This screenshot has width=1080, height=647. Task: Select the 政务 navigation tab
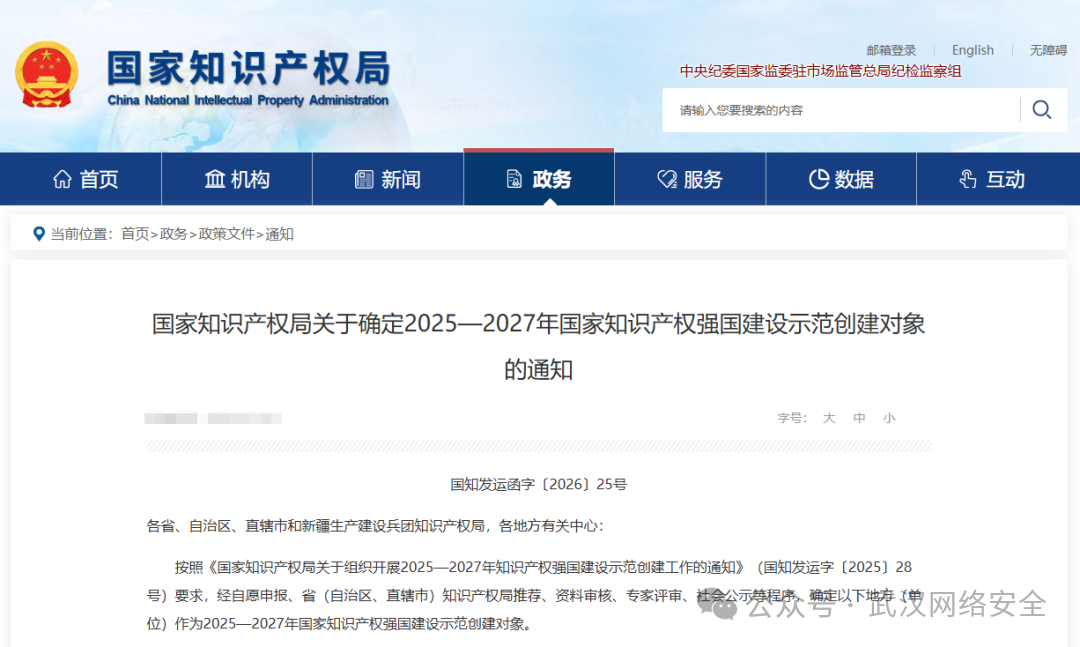(x=539, y=179)
